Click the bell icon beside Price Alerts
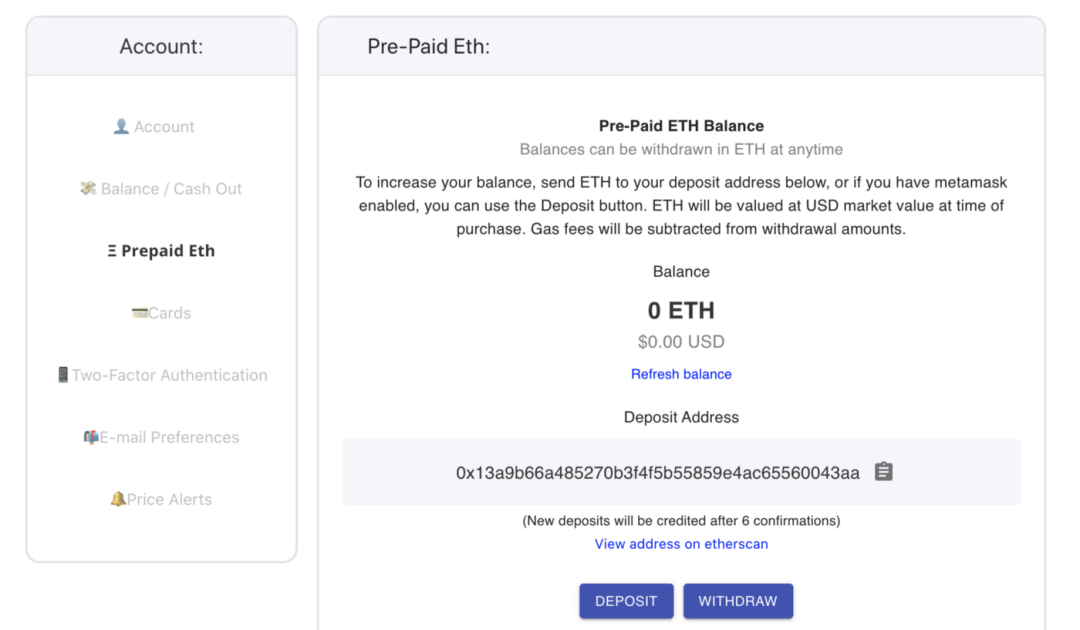This screenshot has height=630, width=1080. click(x=118, y=499)
